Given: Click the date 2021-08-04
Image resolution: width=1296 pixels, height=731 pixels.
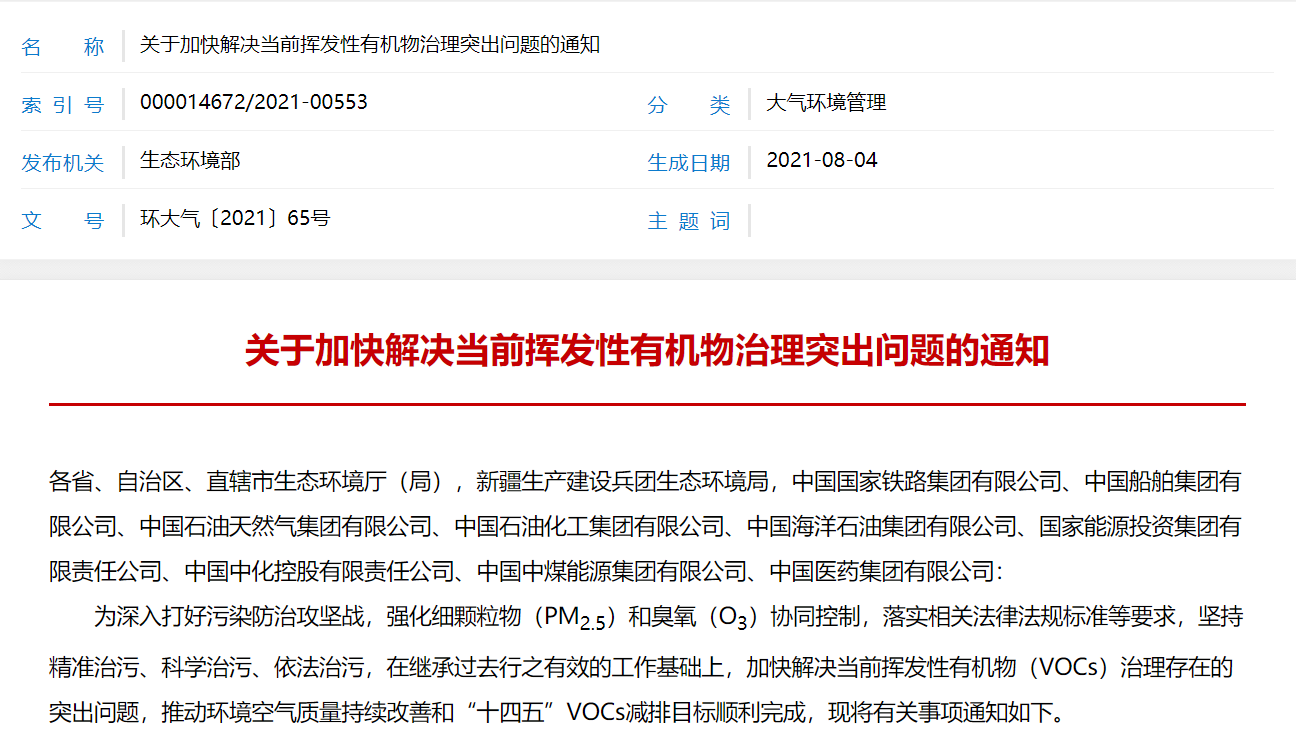Looking at the screenshot, I should (x=822, y=160).
